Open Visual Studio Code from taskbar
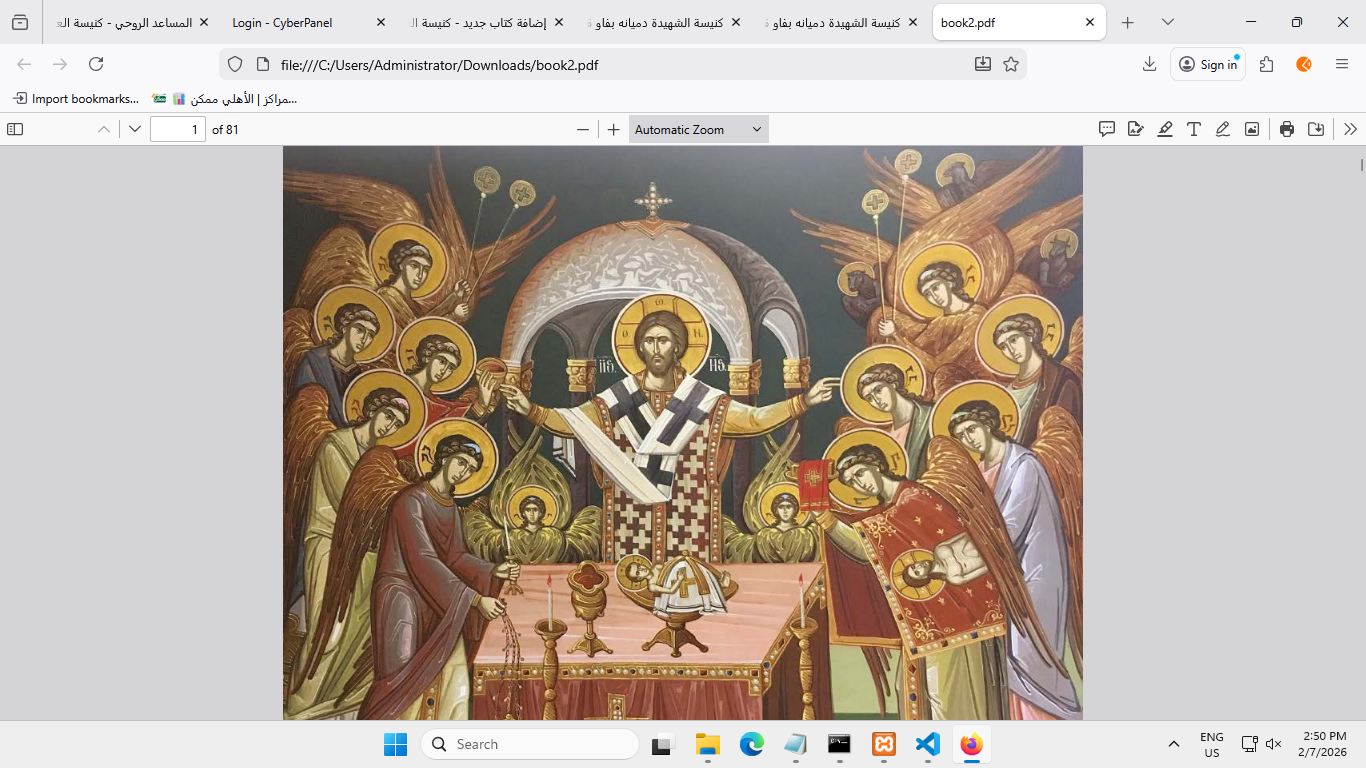The height and width of the screenshot is (768, 1366). point(928,744)
